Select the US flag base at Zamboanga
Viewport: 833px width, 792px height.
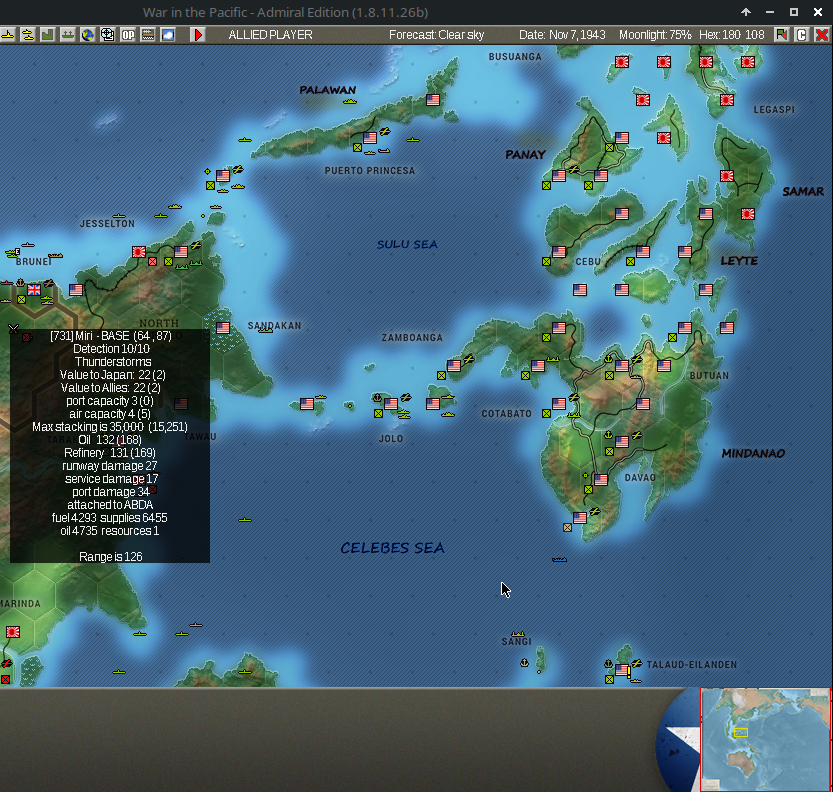pyautogui.click(x=454, y=365)
